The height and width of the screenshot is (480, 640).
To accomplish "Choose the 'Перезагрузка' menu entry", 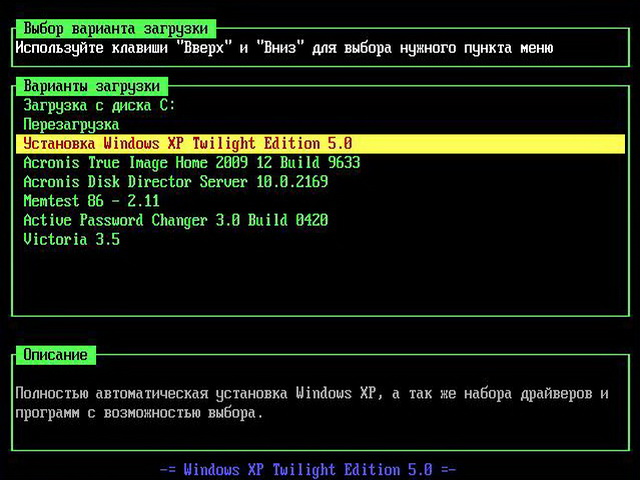I will [71, 124].
